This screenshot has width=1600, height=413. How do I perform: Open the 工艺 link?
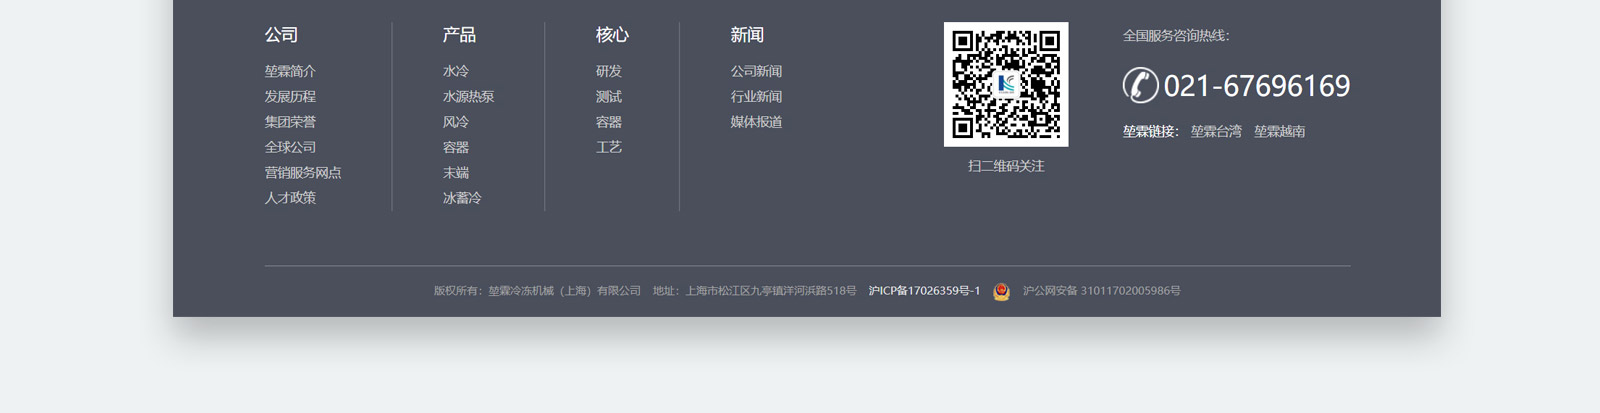coord(609,147)
